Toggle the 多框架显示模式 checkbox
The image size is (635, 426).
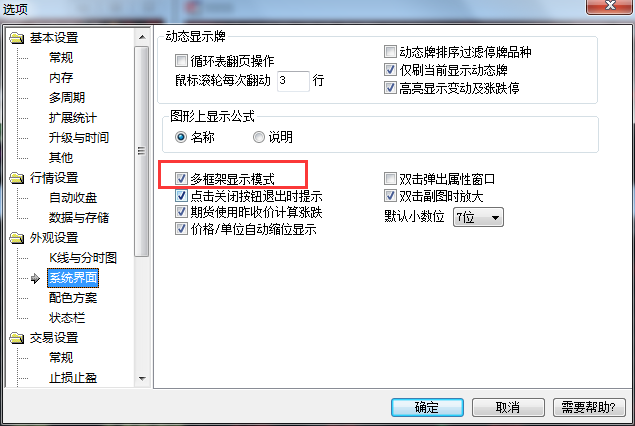pyautogui.click(x=181, y=178)
